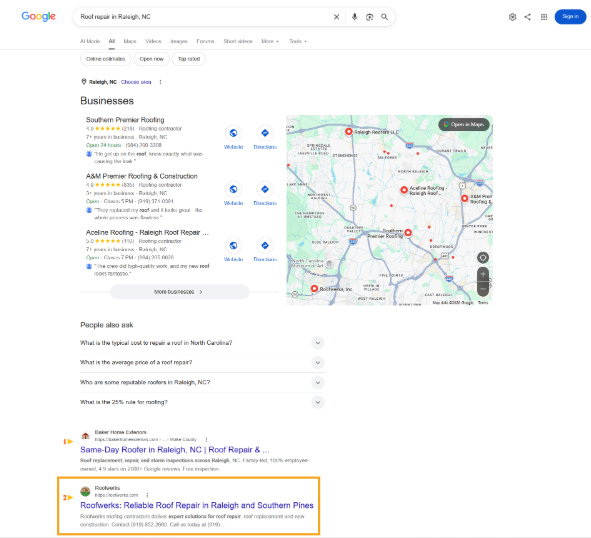Click More businesses button
Viewport: 591px width, 538px height.
[x=179, y=292]
